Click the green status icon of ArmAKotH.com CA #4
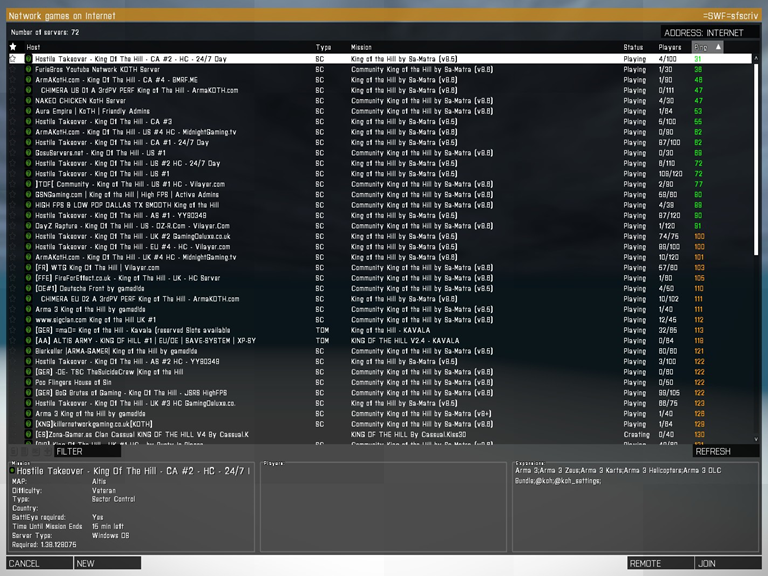Image resolution: width=768 pixels, height=576 pixels. click(28, 80)
